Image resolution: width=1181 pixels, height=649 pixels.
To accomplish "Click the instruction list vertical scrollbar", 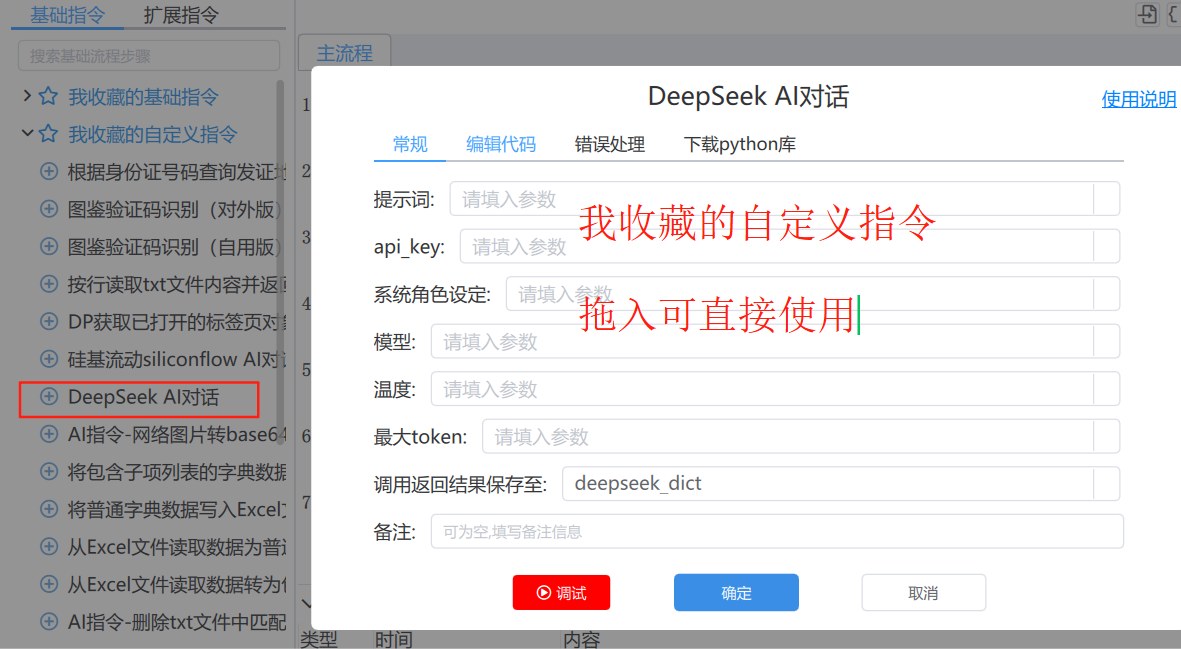I will pos(280,264).
